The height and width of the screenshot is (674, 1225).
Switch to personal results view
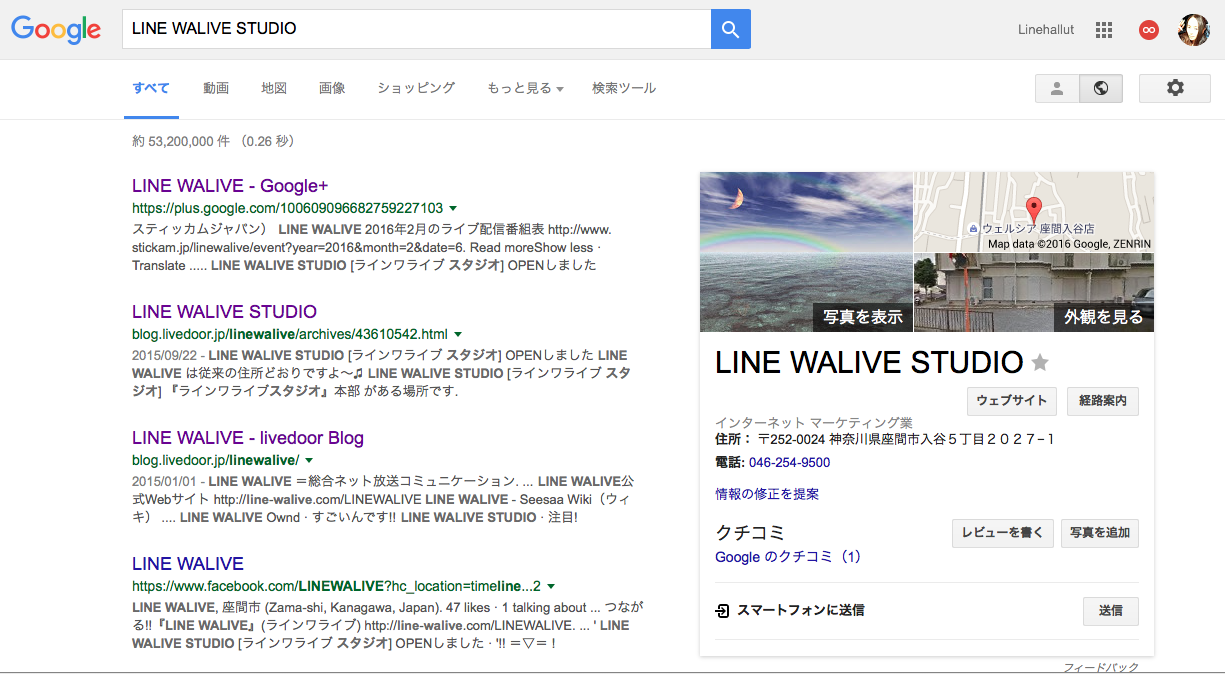point(1057,88)
